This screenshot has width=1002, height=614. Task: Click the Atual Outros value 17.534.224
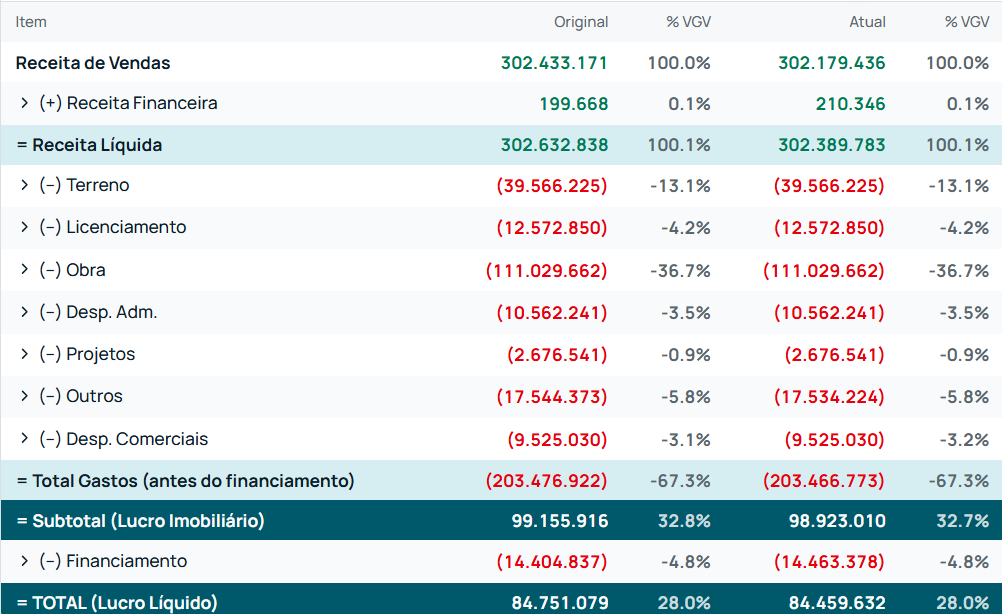point(829,397)
